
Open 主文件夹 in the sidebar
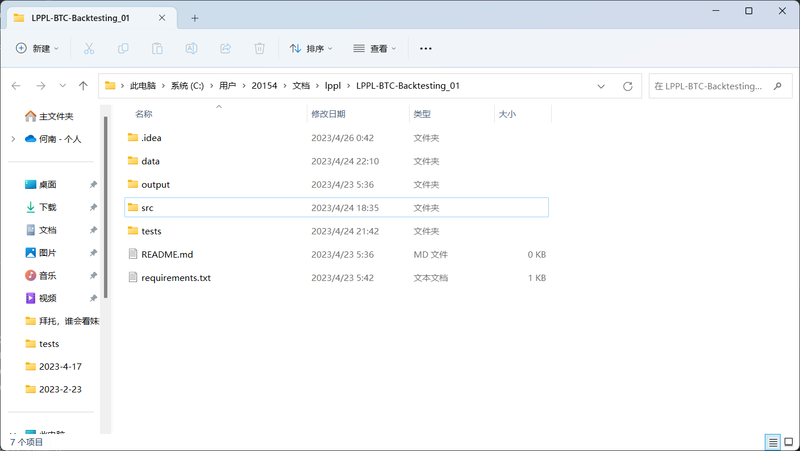pos(49,116)
